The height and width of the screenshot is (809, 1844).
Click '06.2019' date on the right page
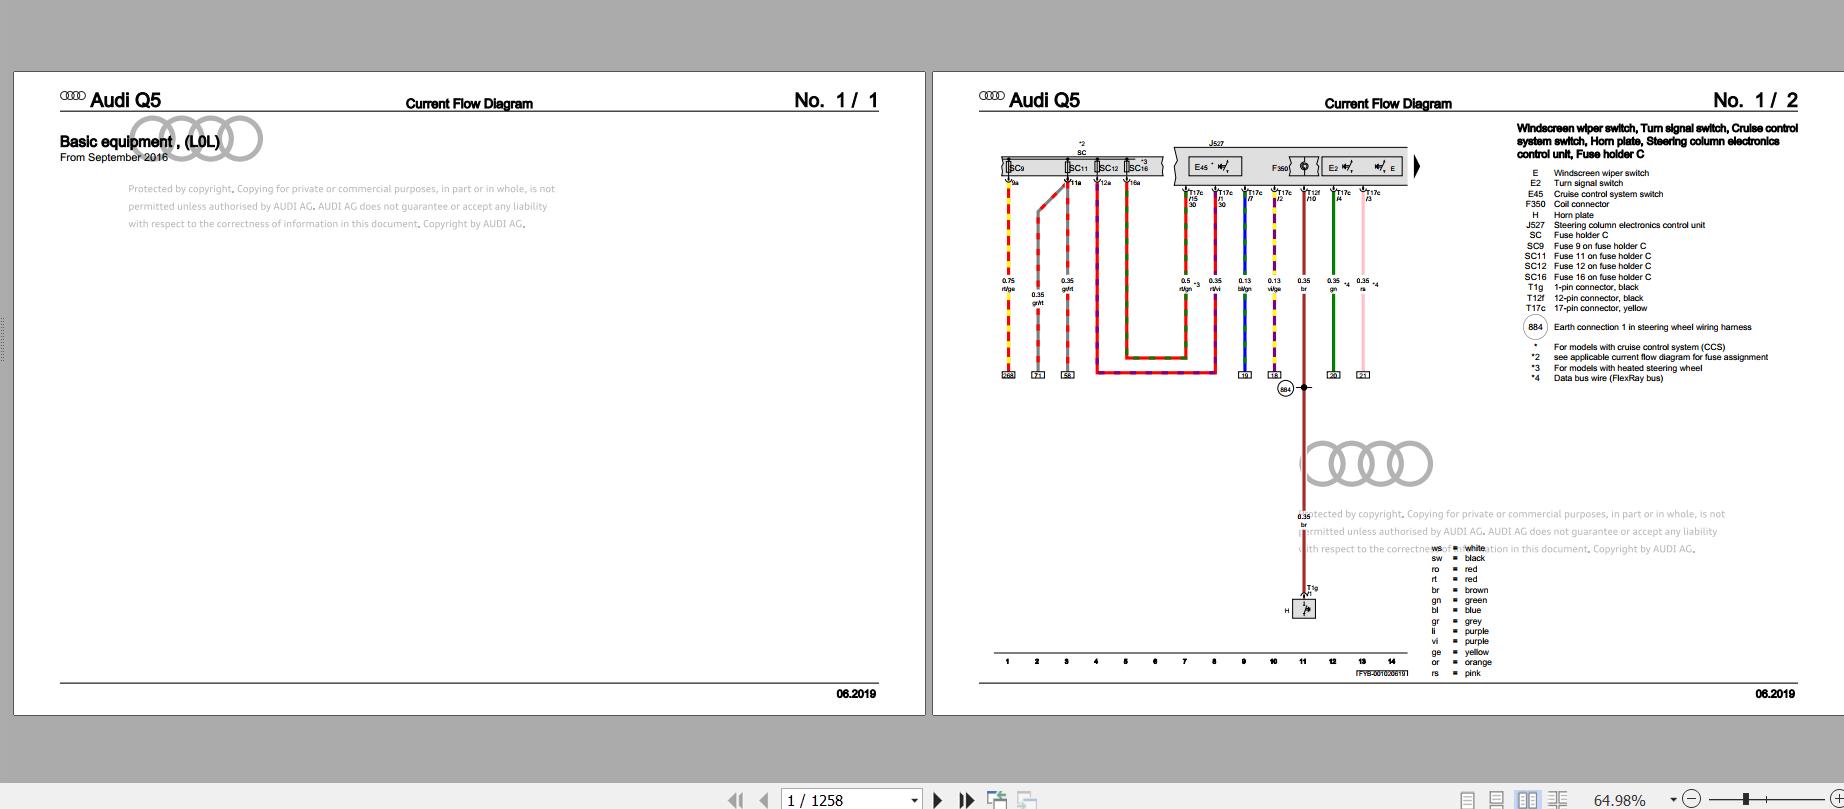(x=1775, y=694)
